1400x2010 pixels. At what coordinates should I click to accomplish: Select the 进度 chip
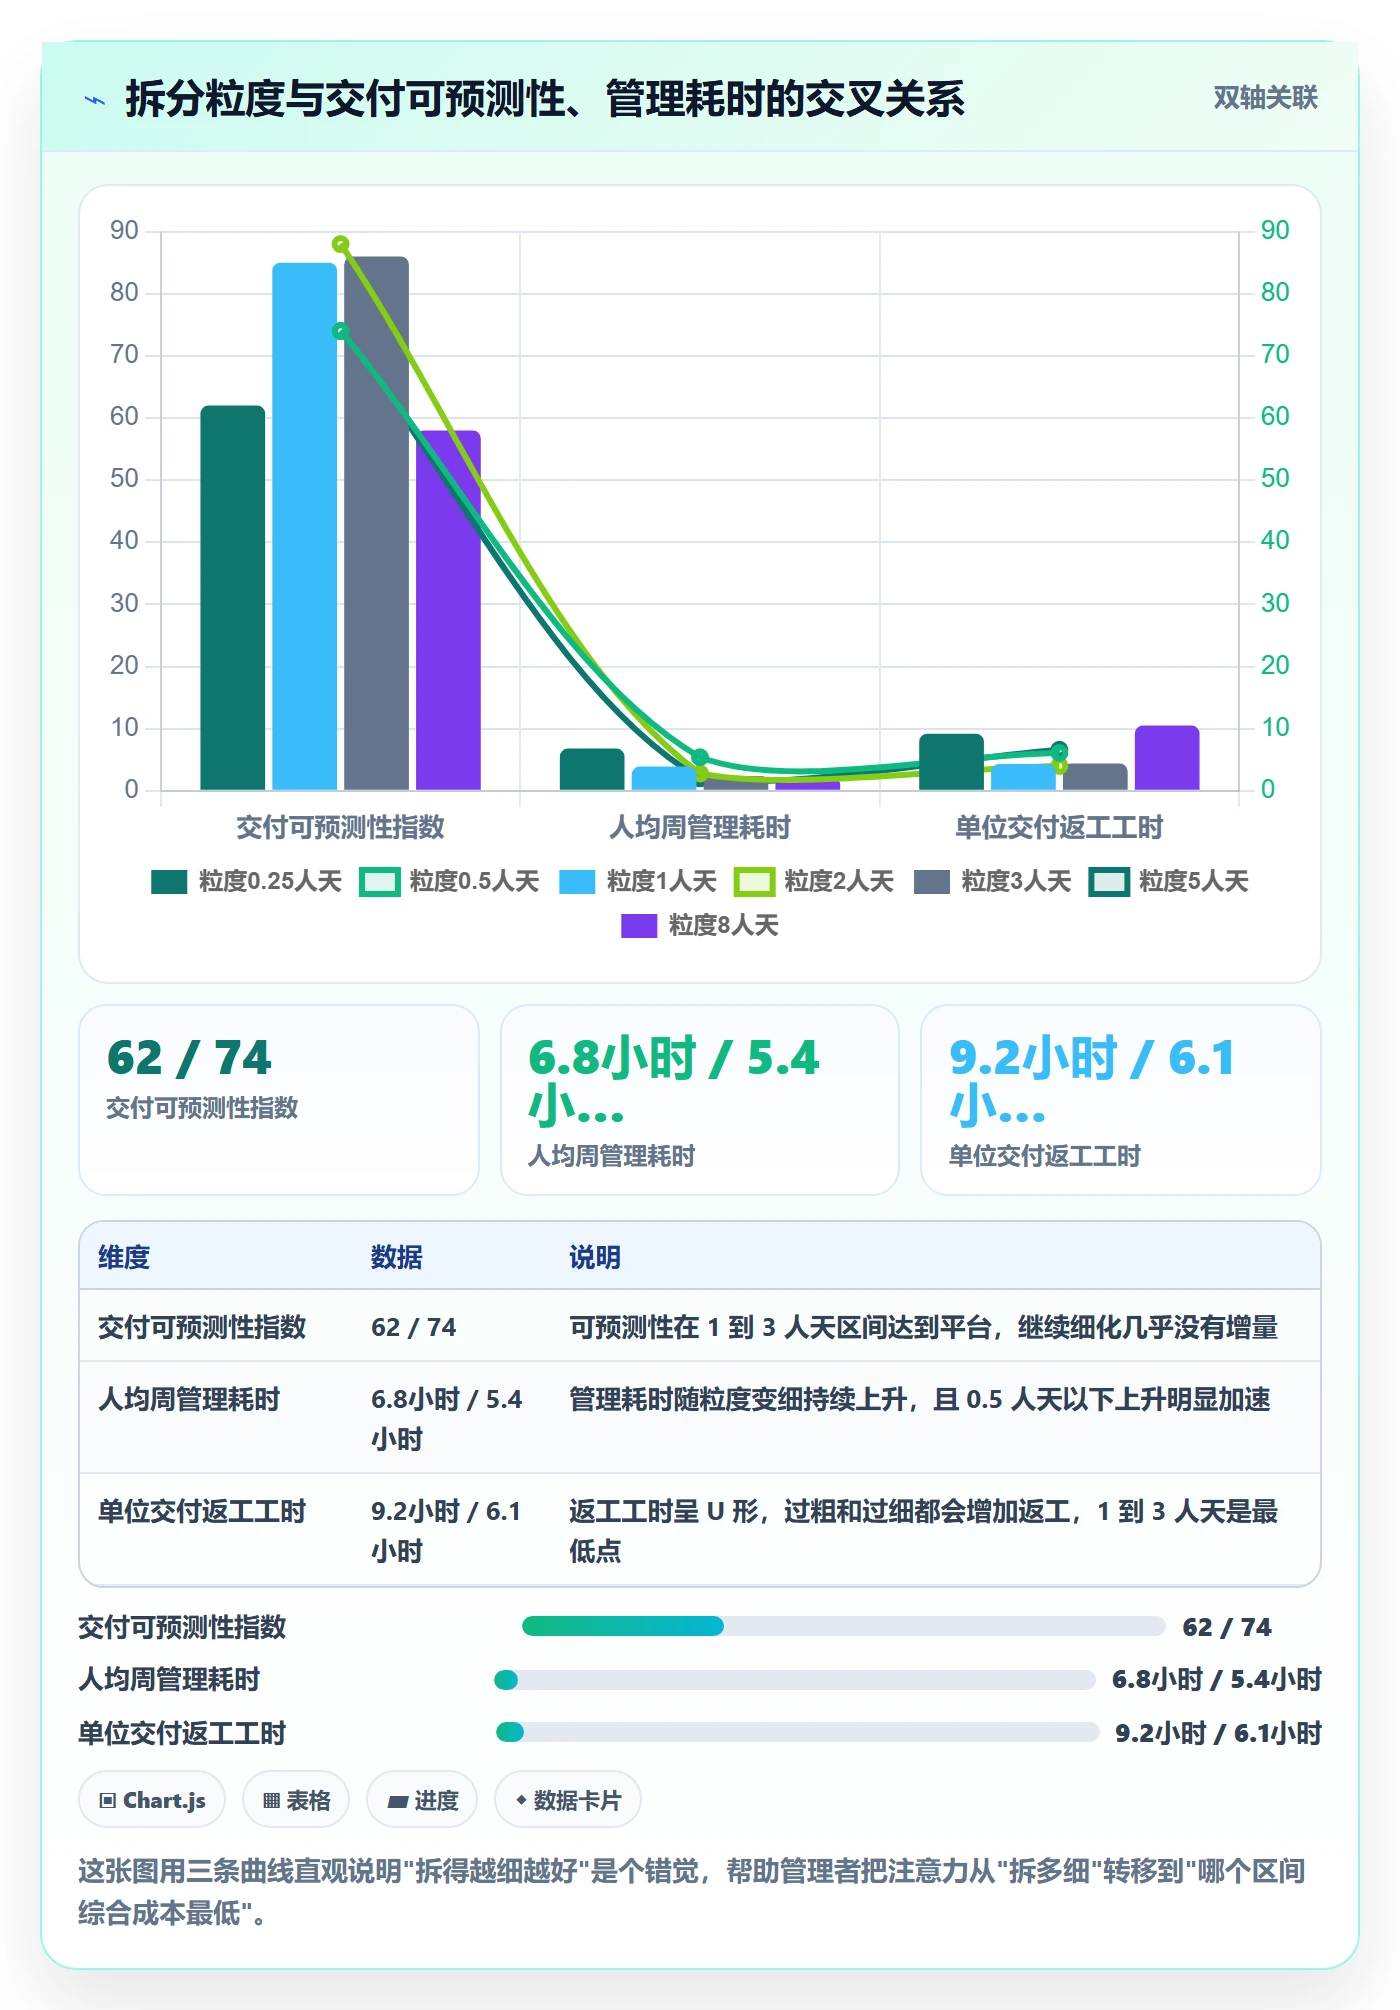click(422, 1800)
